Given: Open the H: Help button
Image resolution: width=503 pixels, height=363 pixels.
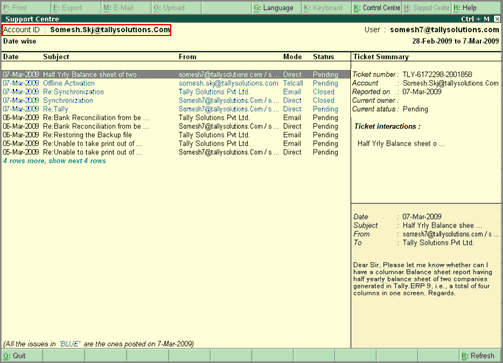Looking at the screenshot, I should 477,8.
